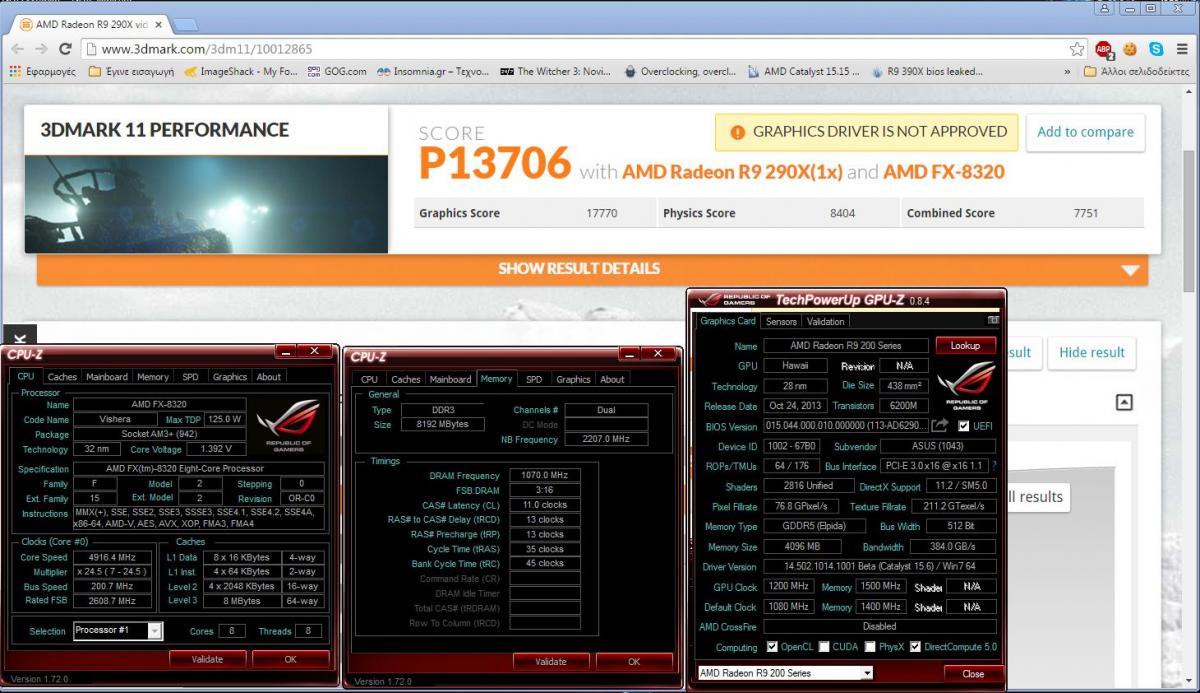
Task: Click the P13706 score text
Action: 495,163
